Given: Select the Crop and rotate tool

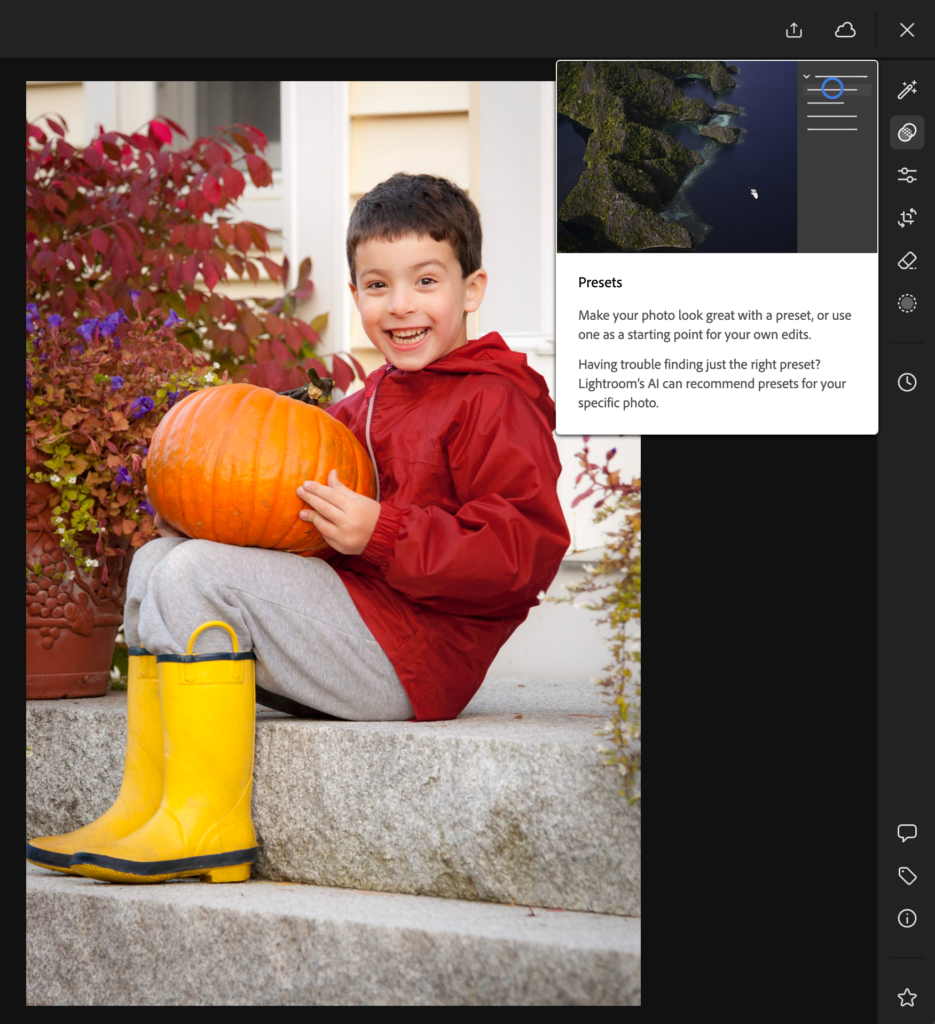Looking at the screenshot, I should point(907,218).
